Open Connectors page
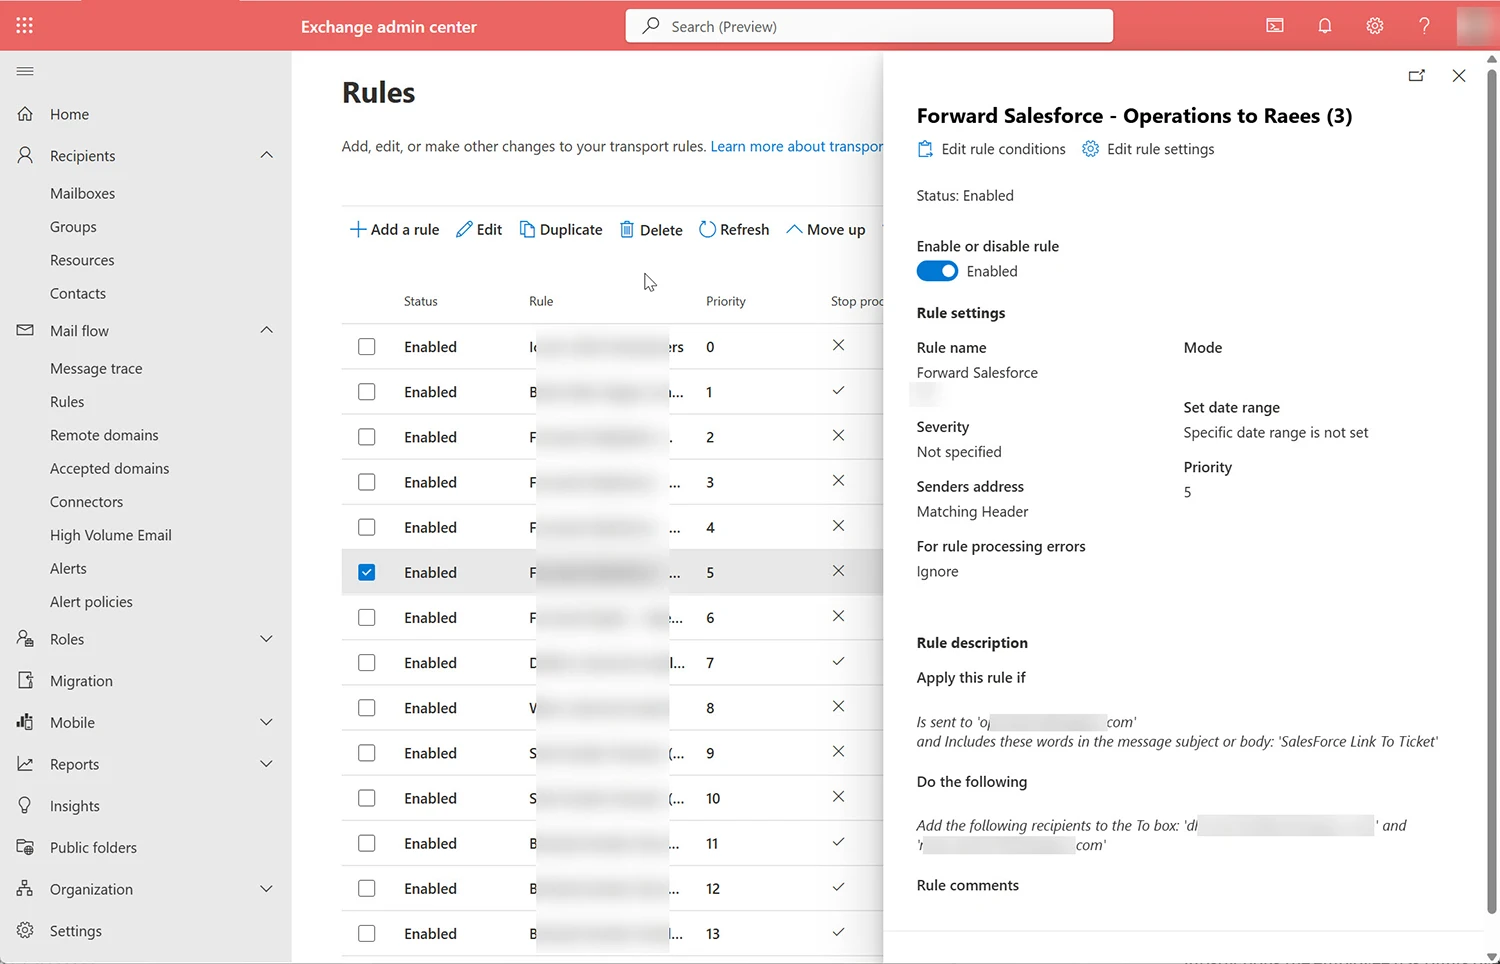Screen dimensions: 1500x964 (86, 502)
